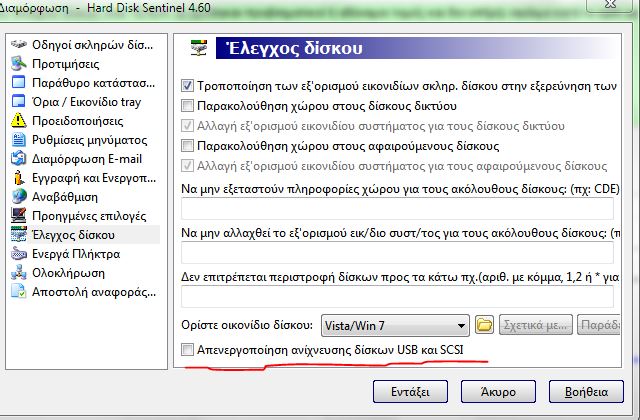The height and width of the screenshot is (420, 640).
Task: Click the Αποστολή αναφοράς document icon
Action: pyautogui.click(x=19, y=292)
